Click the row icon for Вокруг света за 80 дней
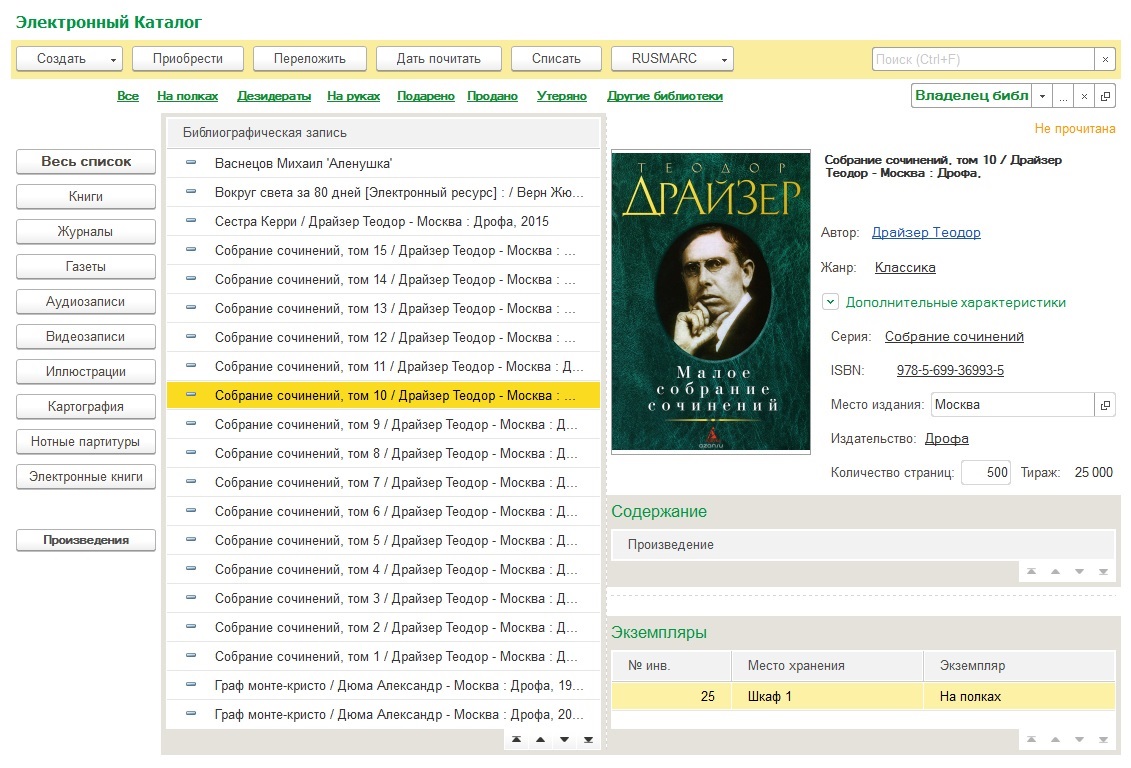 click(x=191, y=192)
